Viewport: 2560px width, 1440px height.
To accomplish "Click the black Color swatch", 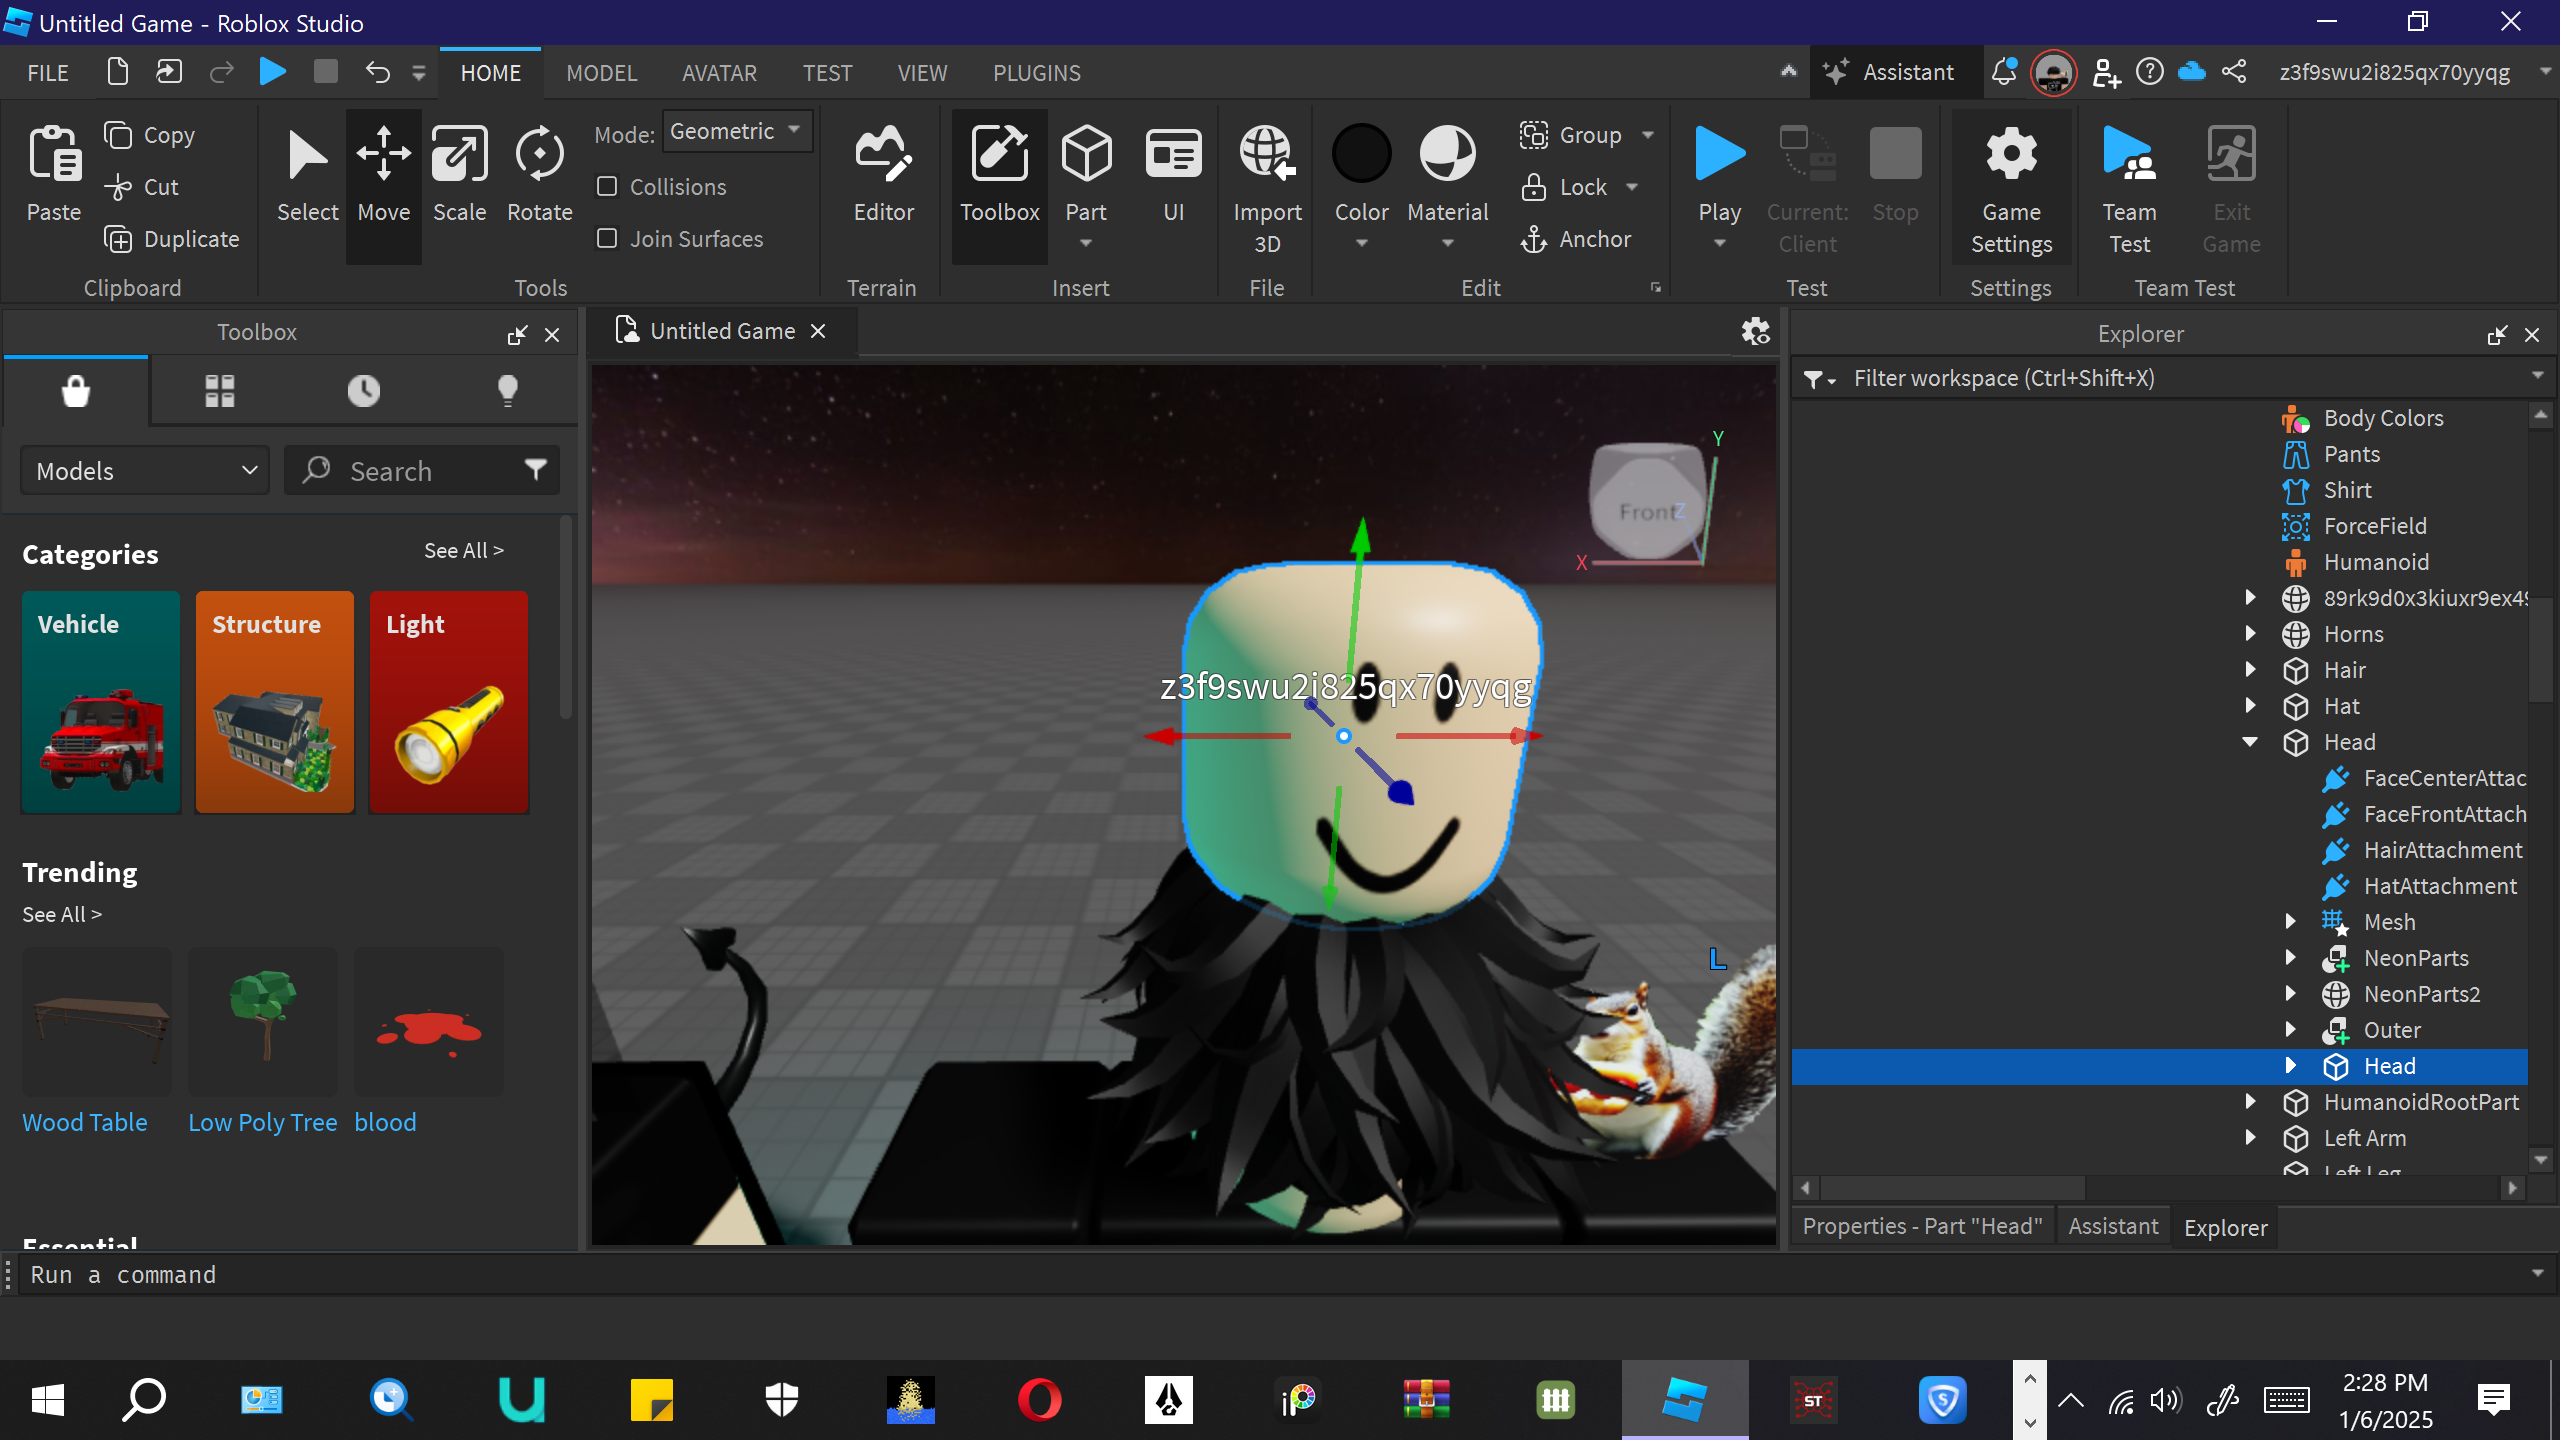I will click(x=1361, y=155).
